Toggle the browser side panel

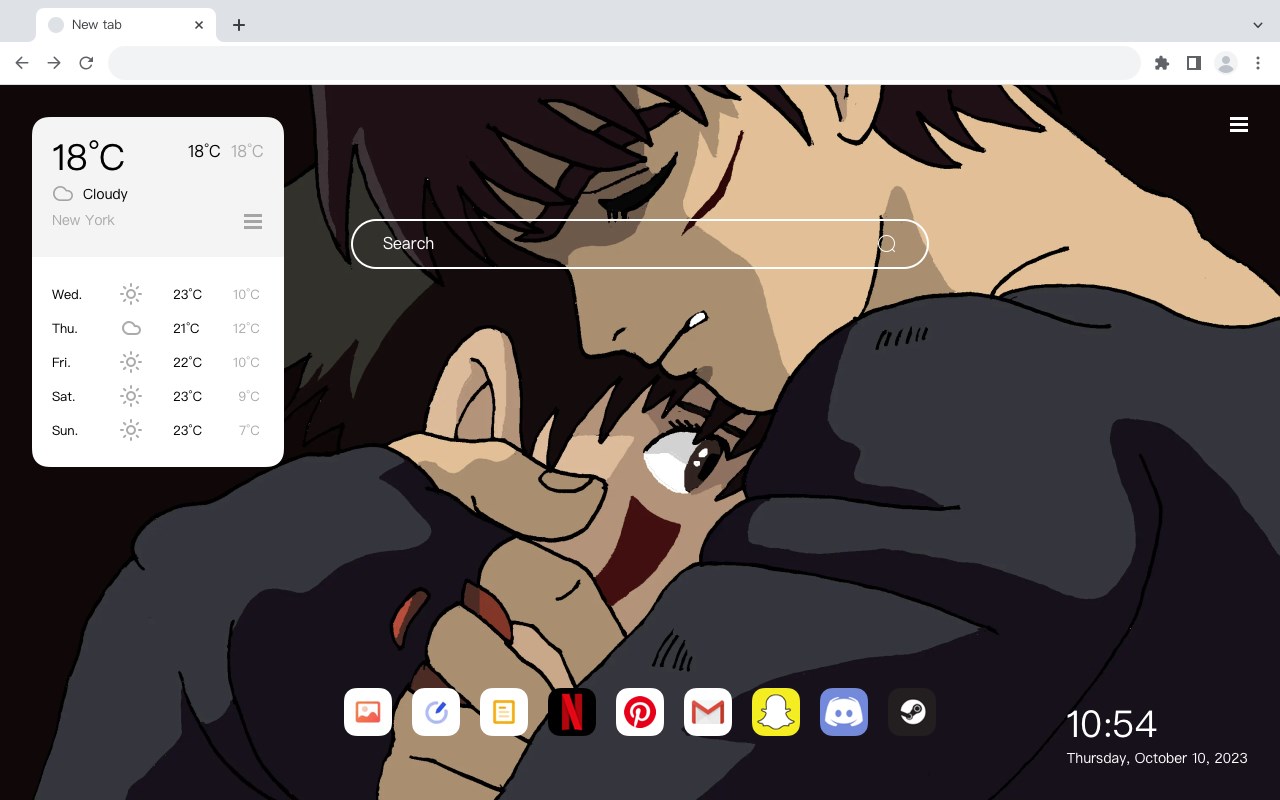pyautogui.click(x=1193, y=63)
